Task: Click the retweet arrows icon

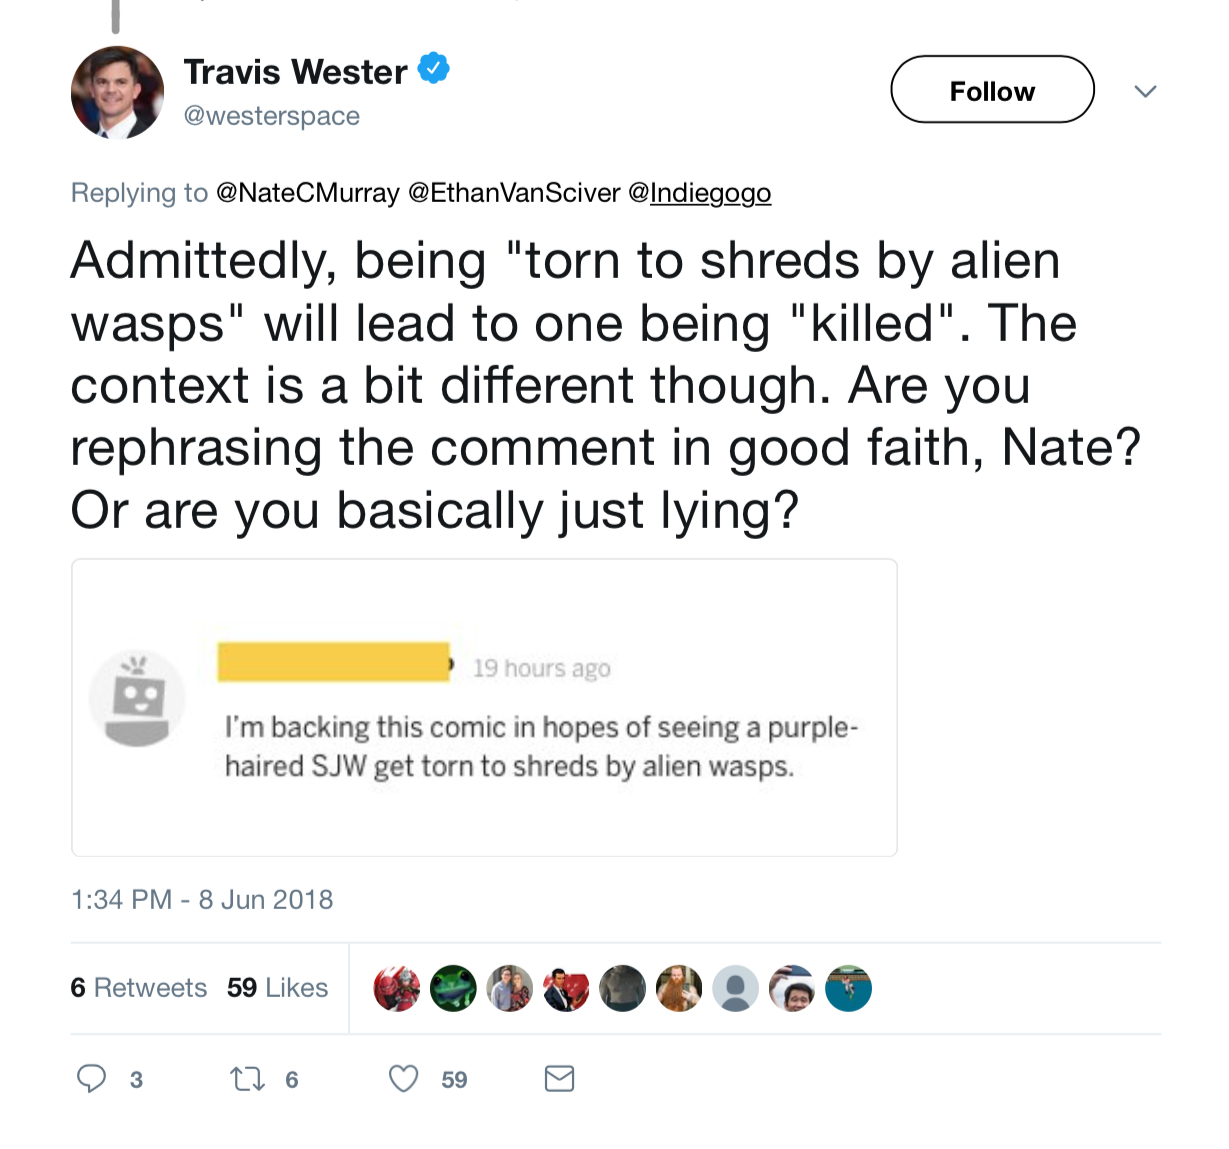Action: coord(247,1079)
